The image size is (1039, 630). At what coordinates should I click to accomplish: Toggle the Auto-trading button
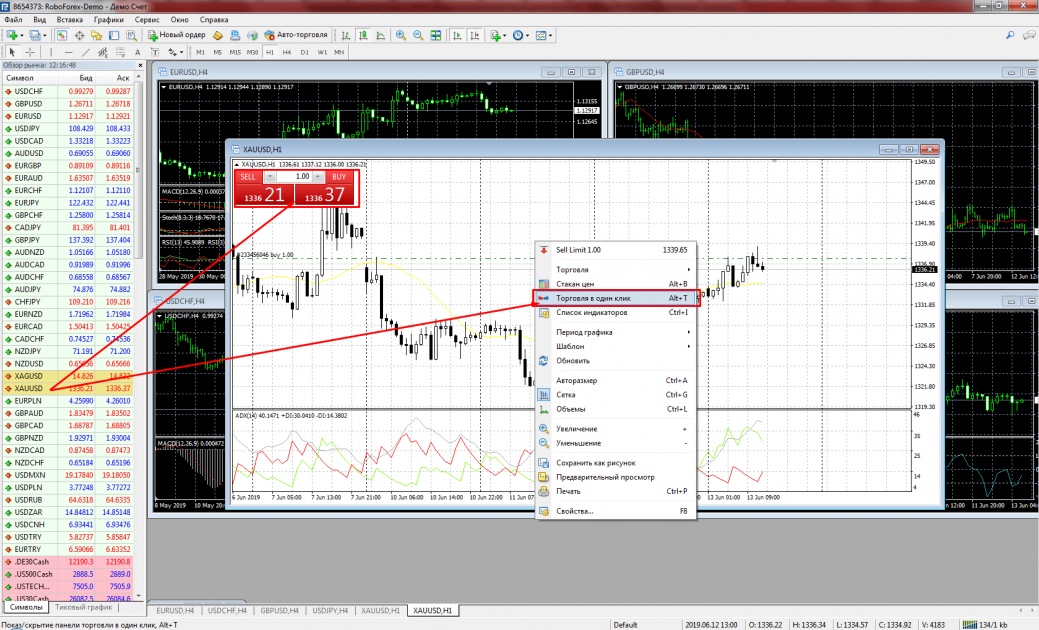[294, 35]
